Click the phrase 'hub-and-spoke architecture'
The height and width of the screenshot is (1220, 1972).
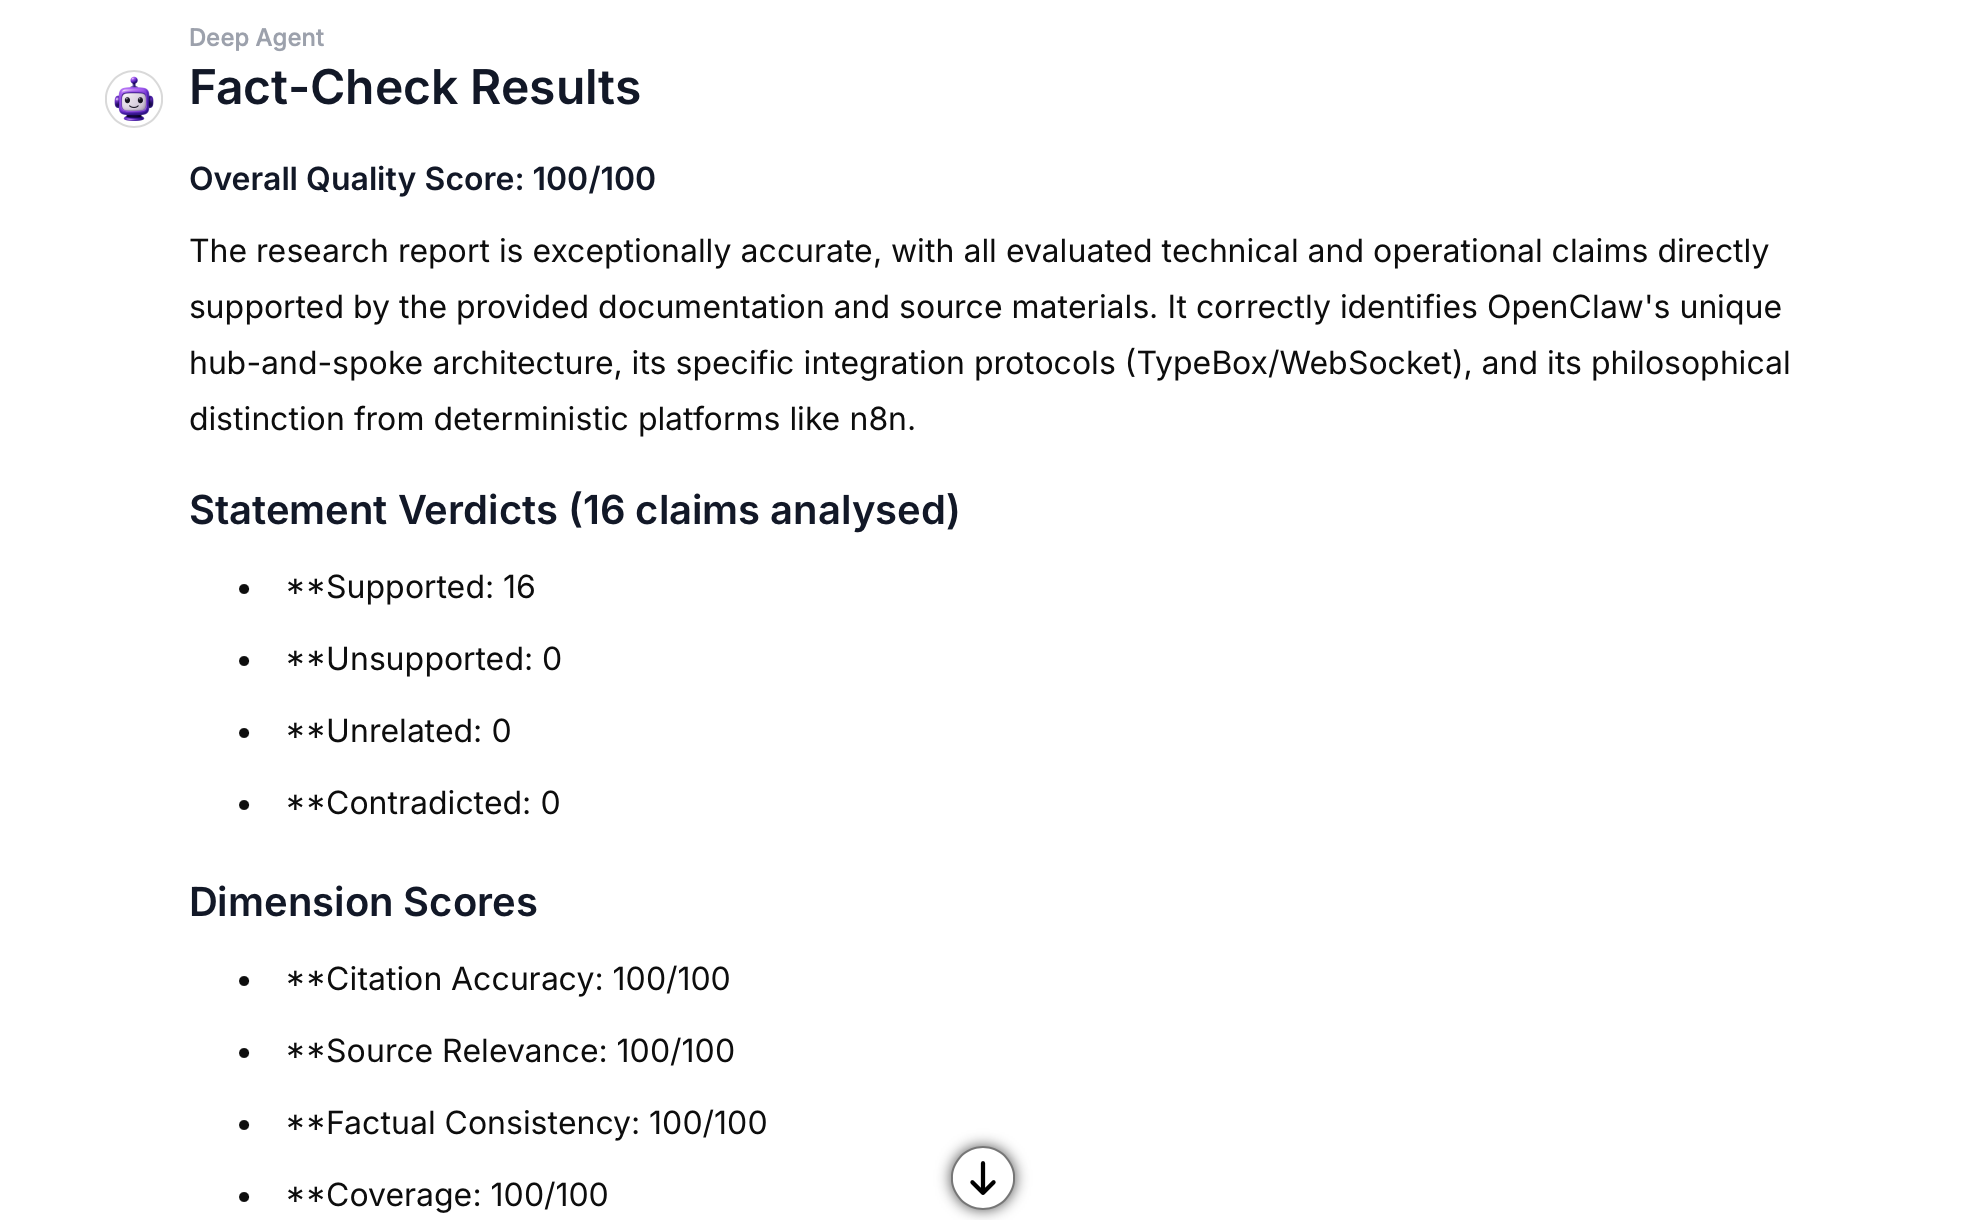[x=401, y=363]
